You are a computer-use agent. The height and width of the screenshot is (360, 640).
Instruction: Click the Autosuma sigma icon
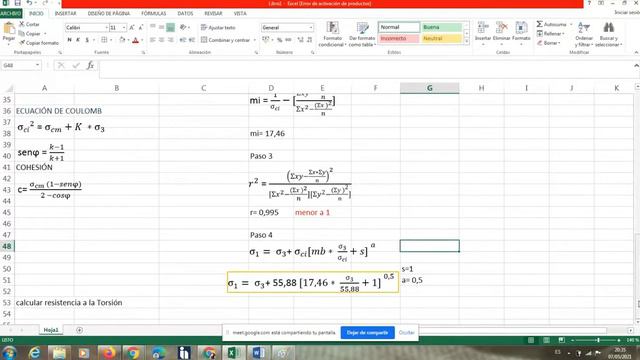[540, 24]
